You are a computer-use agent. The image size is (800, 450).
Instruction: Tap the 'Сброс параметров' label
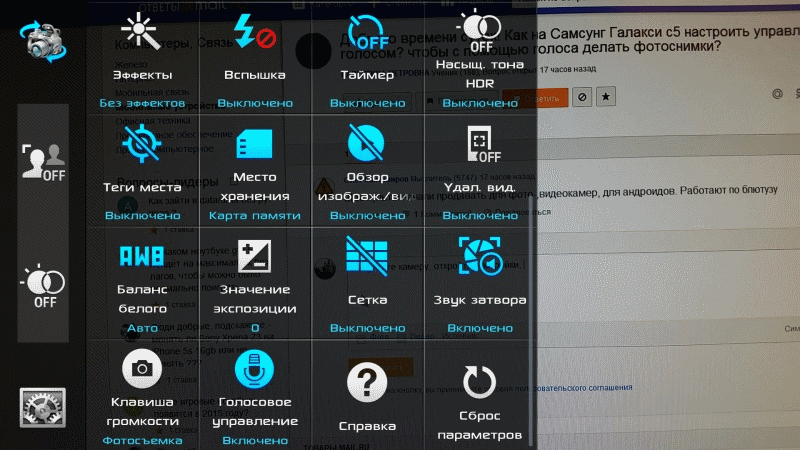pyautogui.click(x=480, y=425)
